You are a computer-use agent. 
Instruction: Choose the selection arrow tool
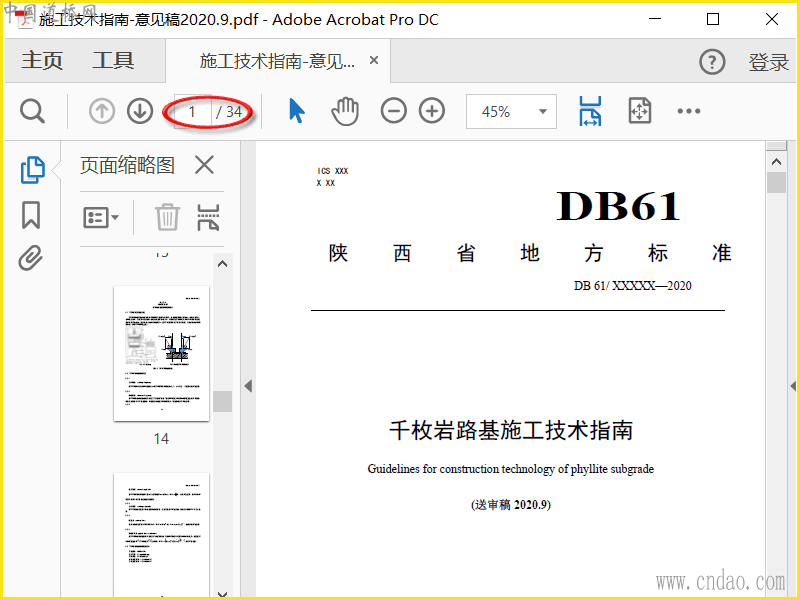296,111
